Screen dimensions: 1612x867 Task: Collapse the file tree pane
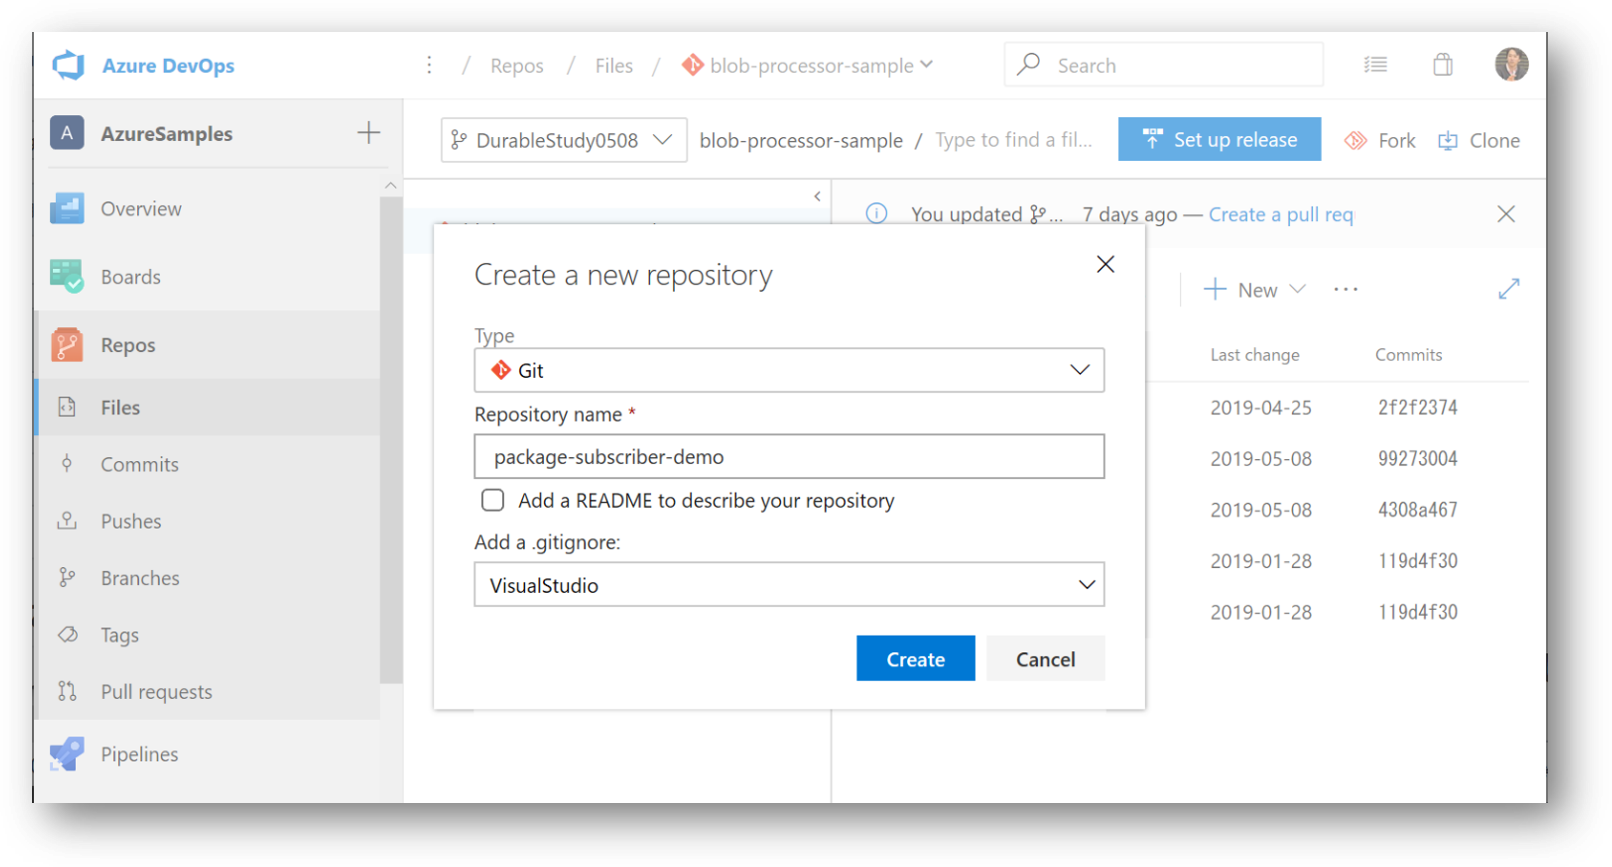(x=817, y=196)
